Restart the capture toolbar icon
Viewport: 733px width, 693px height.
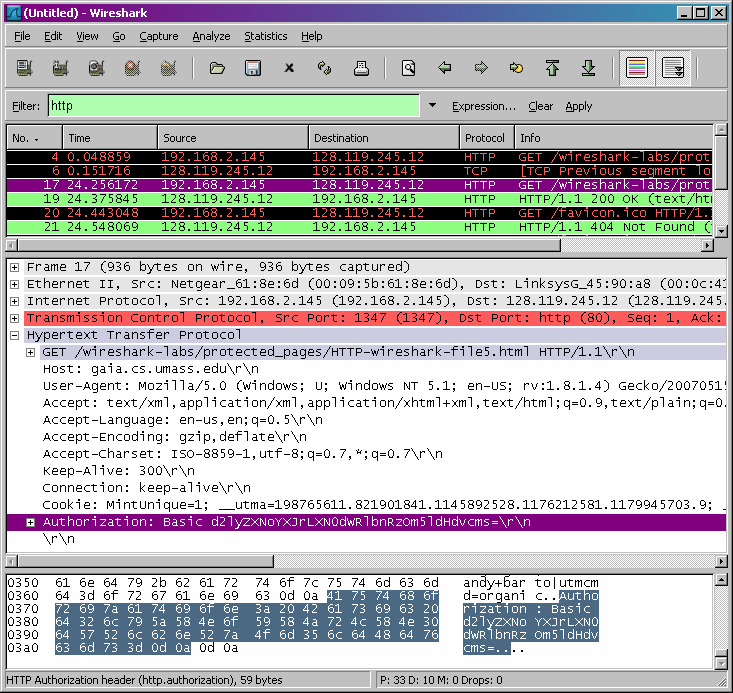tap(169, 68)
